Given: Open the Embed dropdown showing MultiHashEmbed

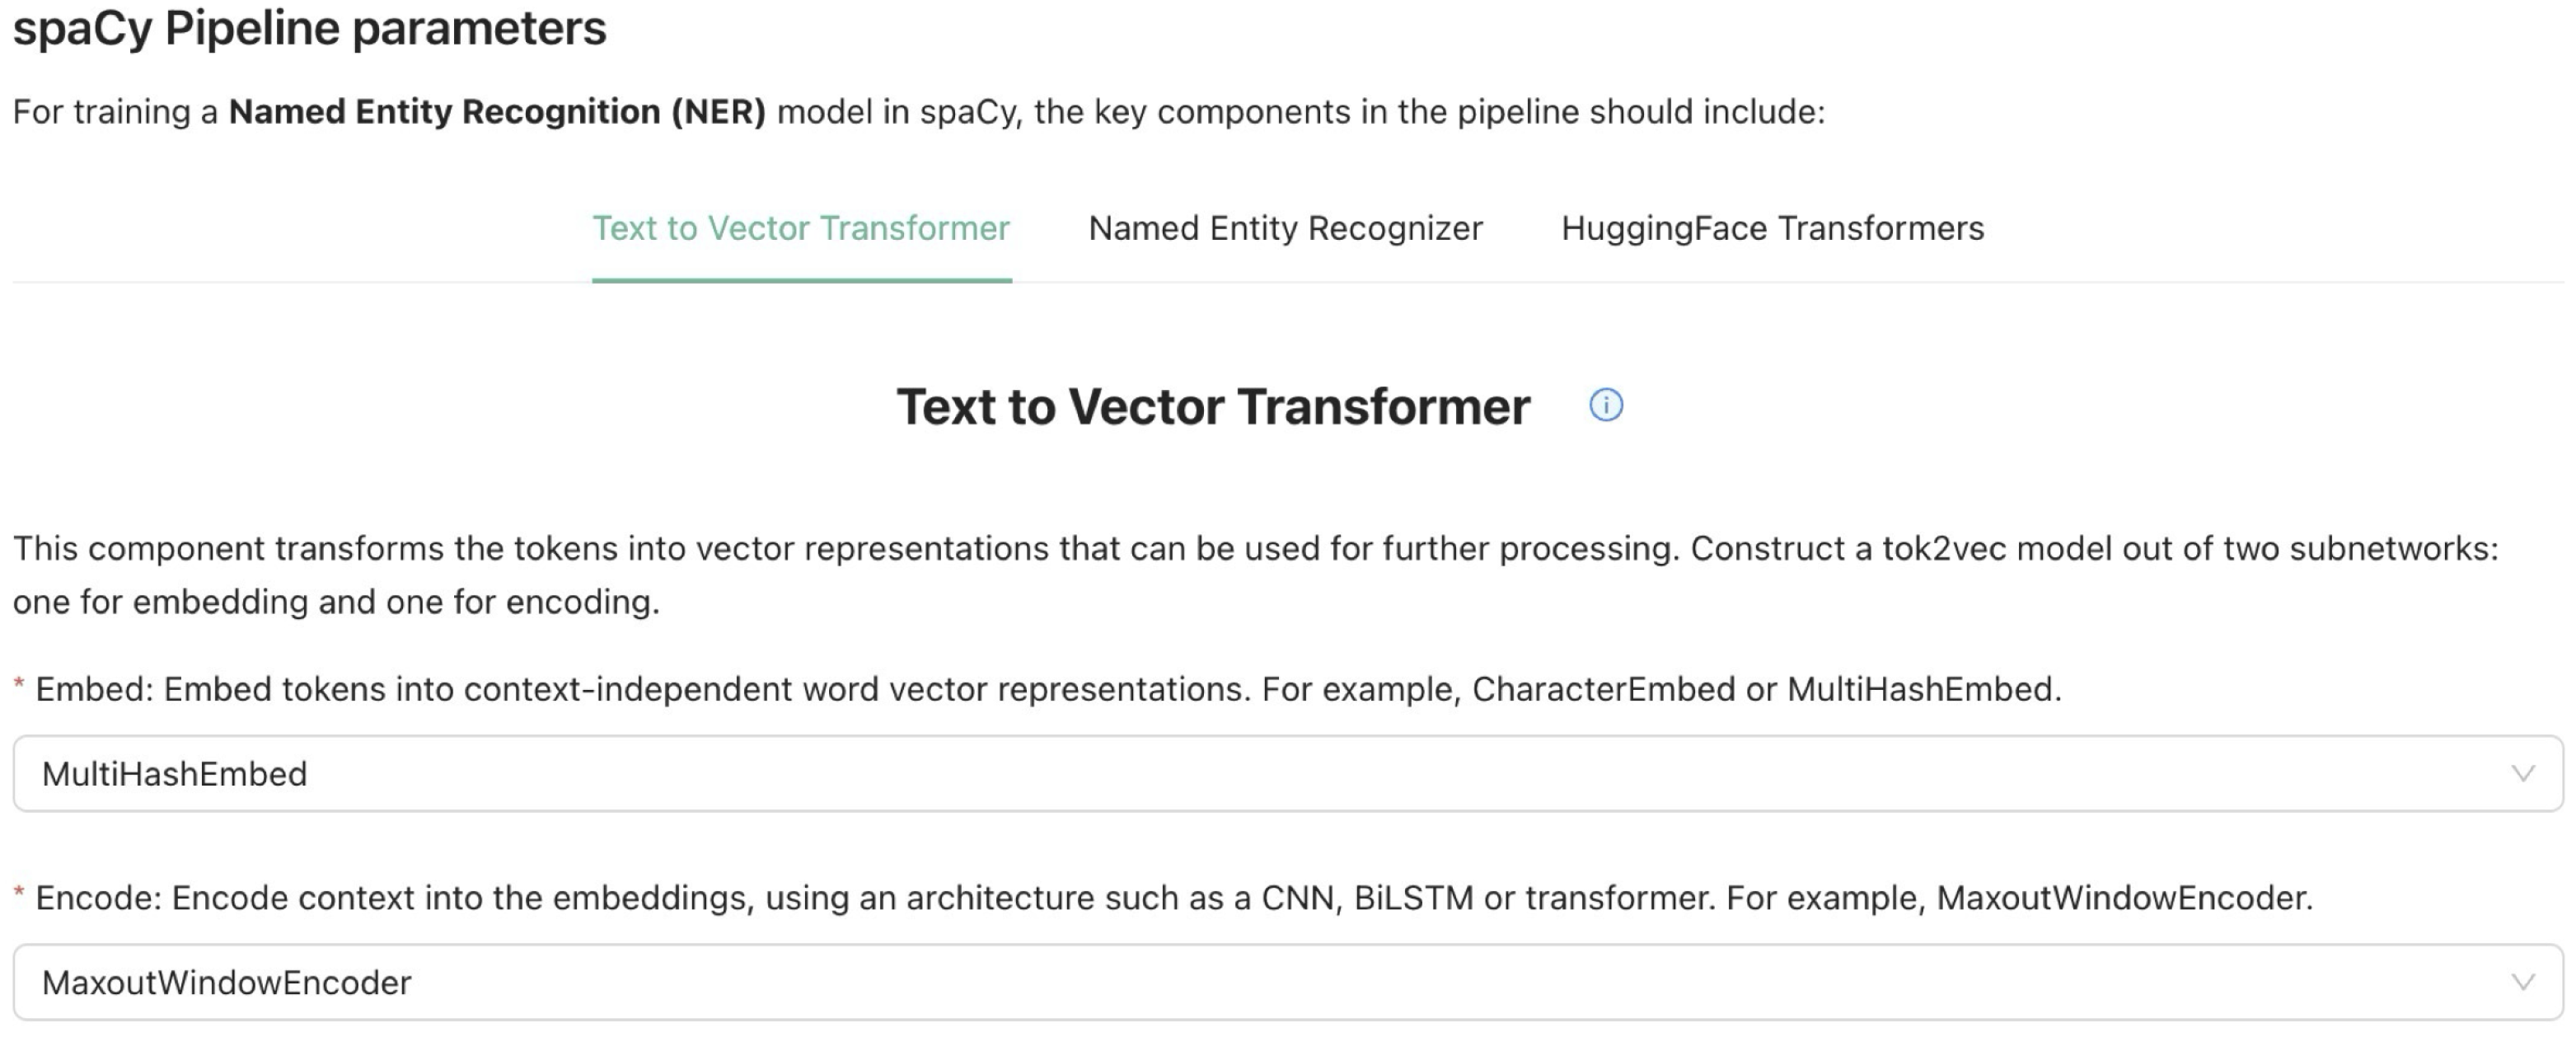Looking at the screenshot, I should [x=1286, y=773].
